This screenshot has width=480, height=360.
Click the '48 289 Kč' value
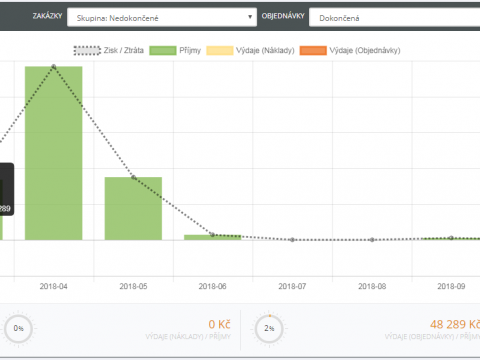coord(455,324)
